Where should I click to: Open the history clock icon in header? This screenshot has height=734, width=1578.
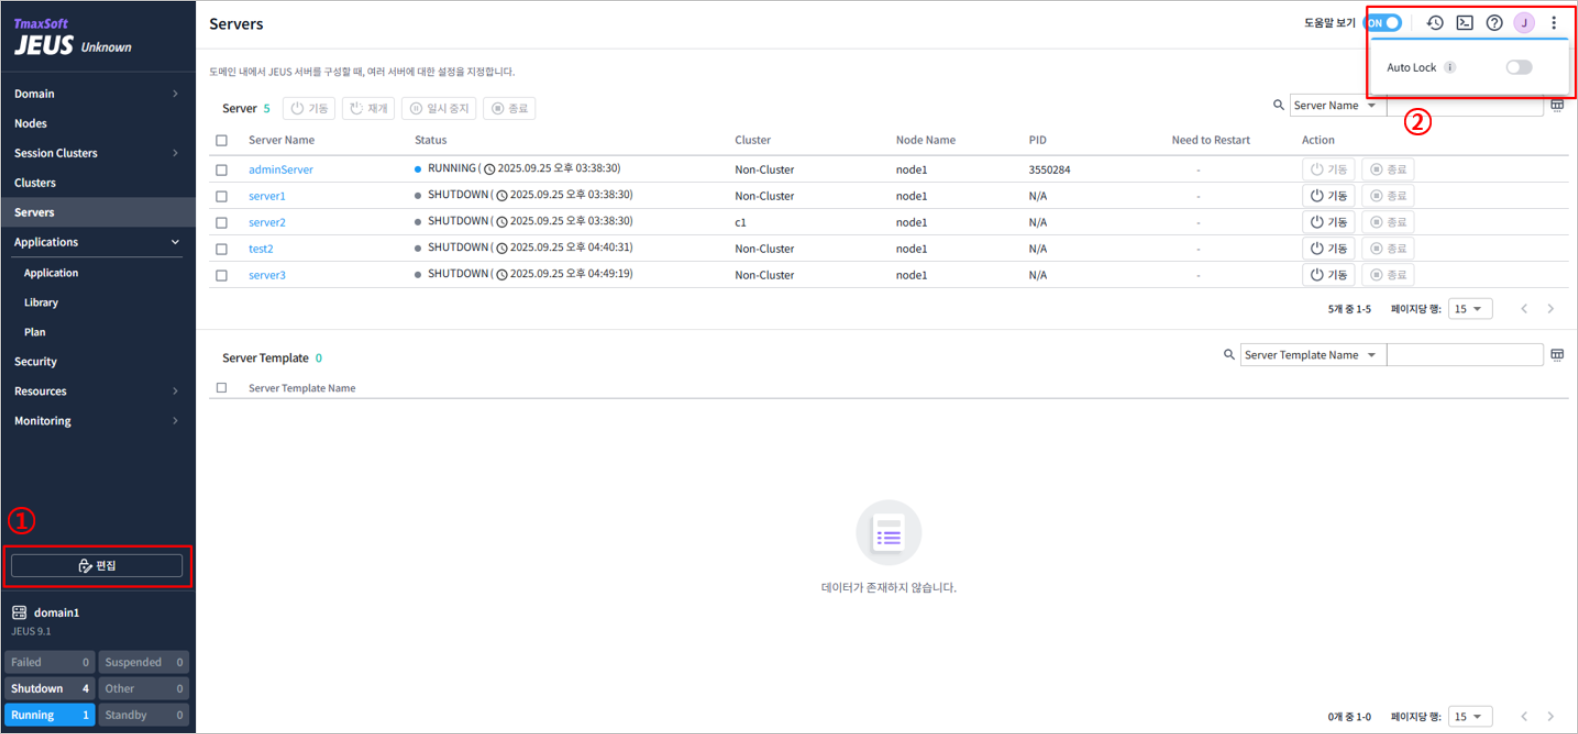1435,23
